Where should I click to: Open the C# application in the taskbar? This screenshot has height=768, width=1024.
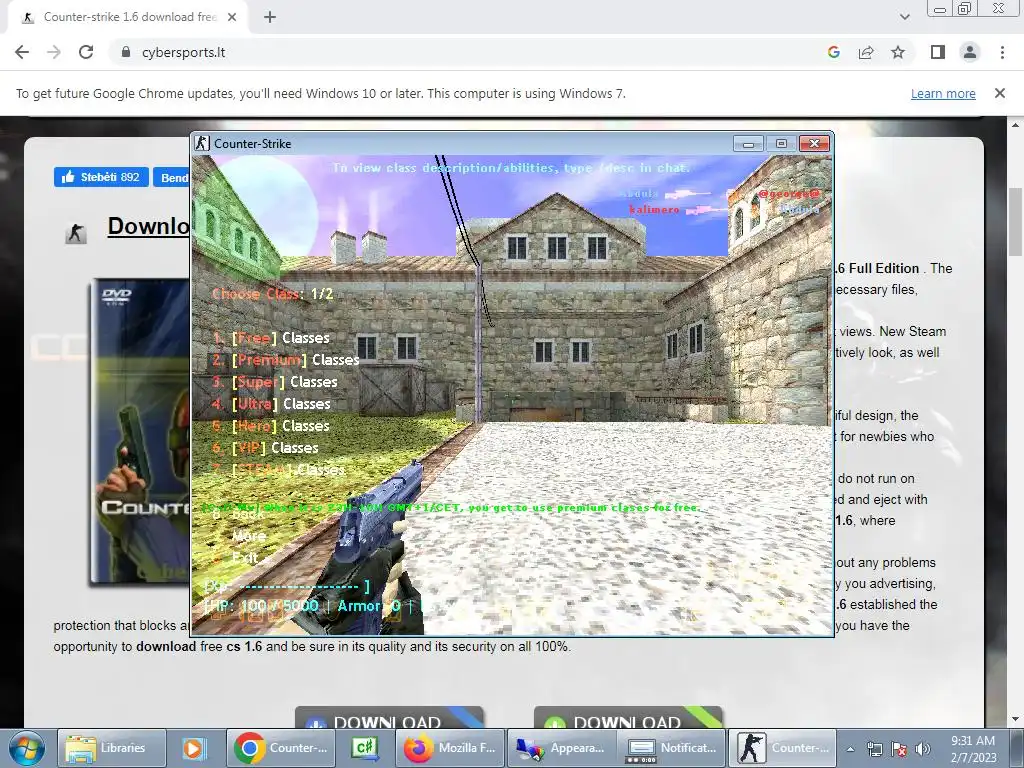click(x=366, y=748)
